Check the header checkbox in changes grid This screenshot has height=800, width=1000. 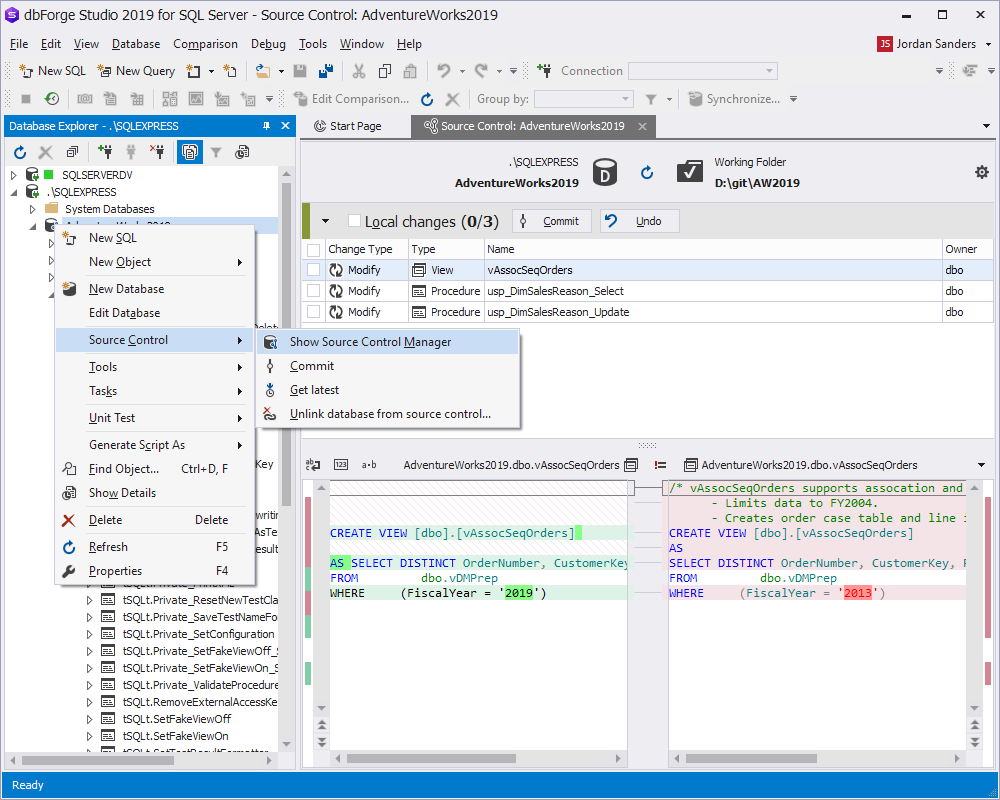click(x=313, y=249)
